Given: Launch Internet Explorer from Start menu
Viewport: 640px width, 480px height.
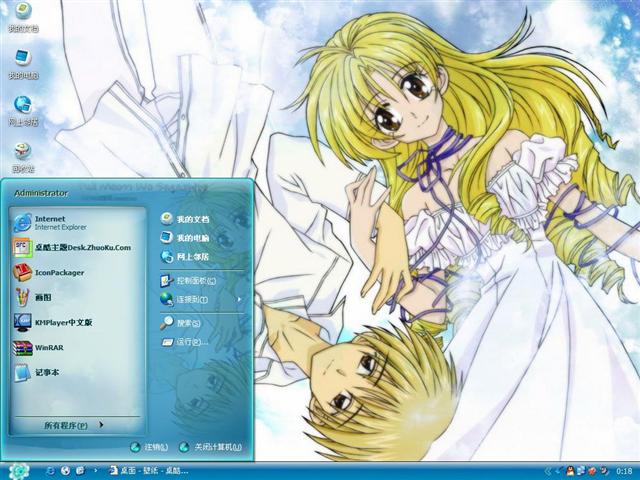Looking at the screenshot, I should click(x=78, y=223).
